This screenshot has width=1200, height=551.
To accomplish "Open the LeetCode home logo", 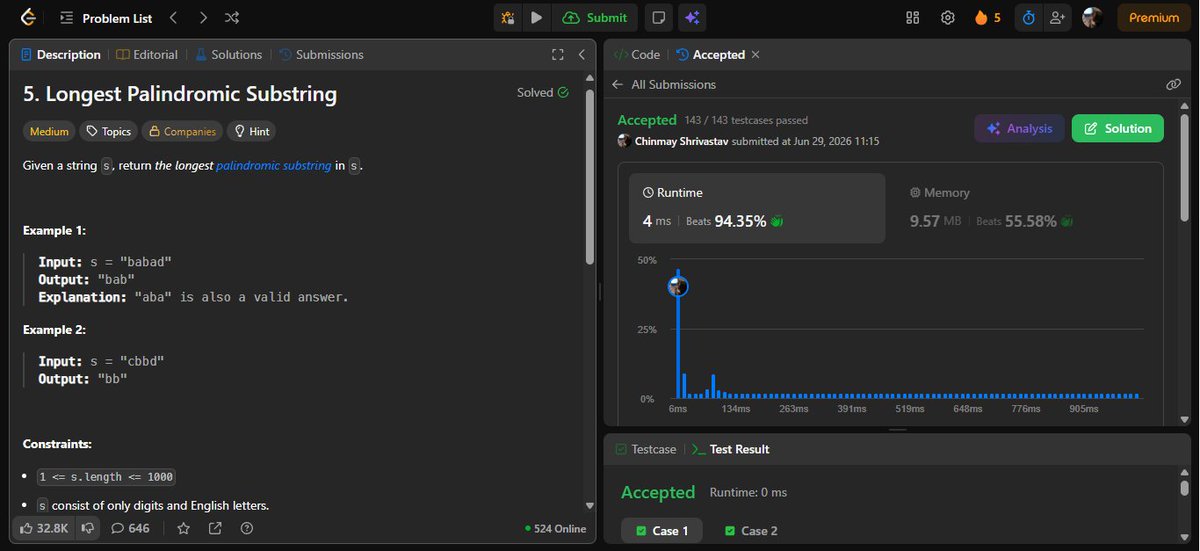I will [27, 17].
